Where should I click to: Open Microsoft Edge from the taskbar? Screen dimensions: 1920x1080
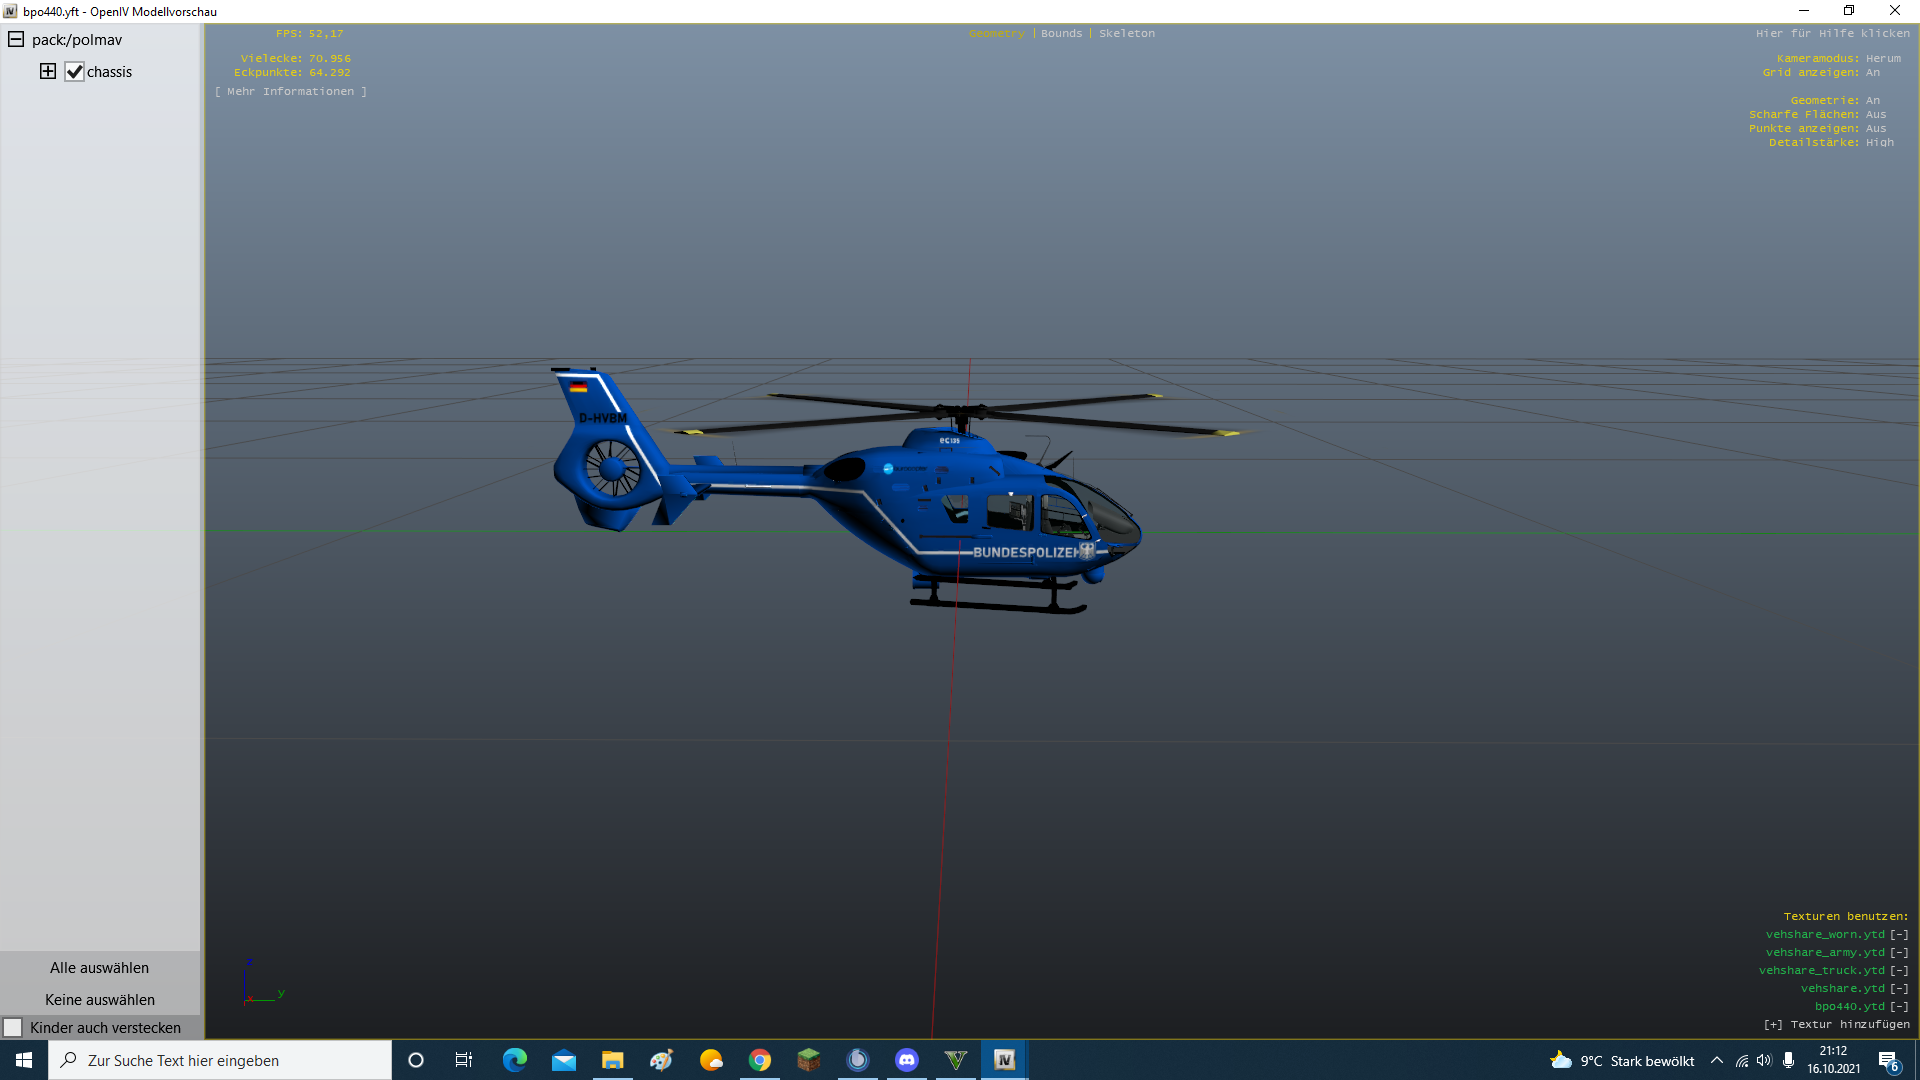[x=515, y=1060]
